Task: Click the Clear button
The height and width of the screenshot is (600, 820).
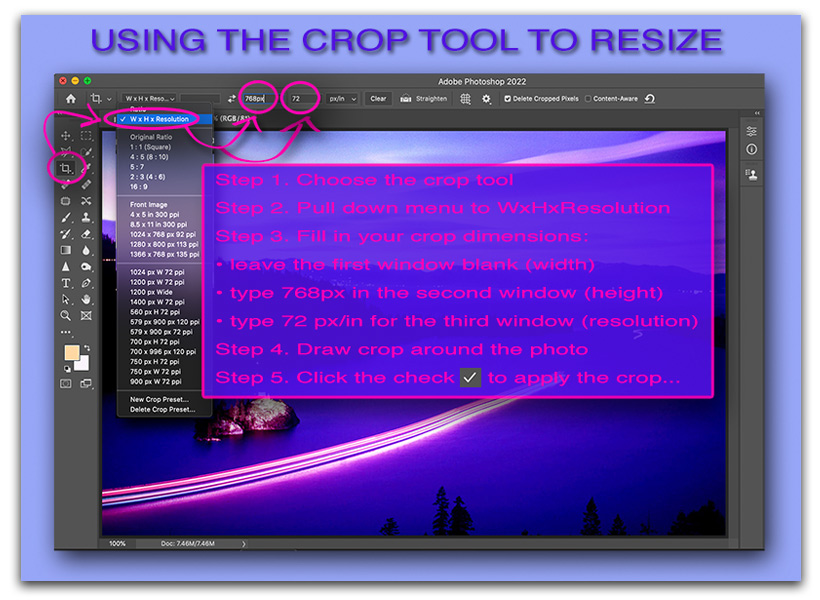Action: click(x=378, y=99)
